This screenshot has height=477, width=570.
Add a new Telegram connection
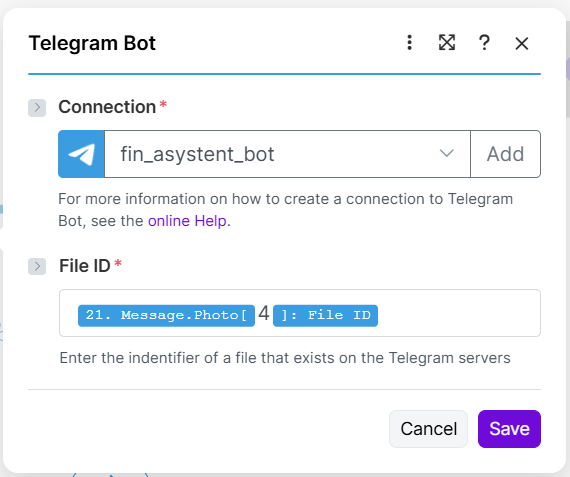coord(505,154)
